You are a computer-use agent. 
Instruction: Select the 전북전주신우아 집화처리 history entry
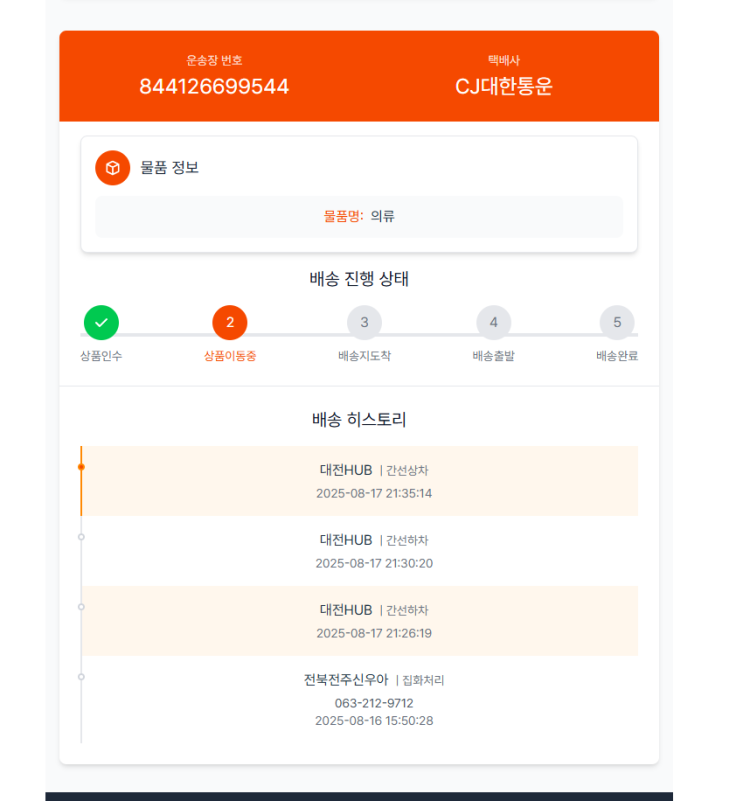click(x=360, y=699)
